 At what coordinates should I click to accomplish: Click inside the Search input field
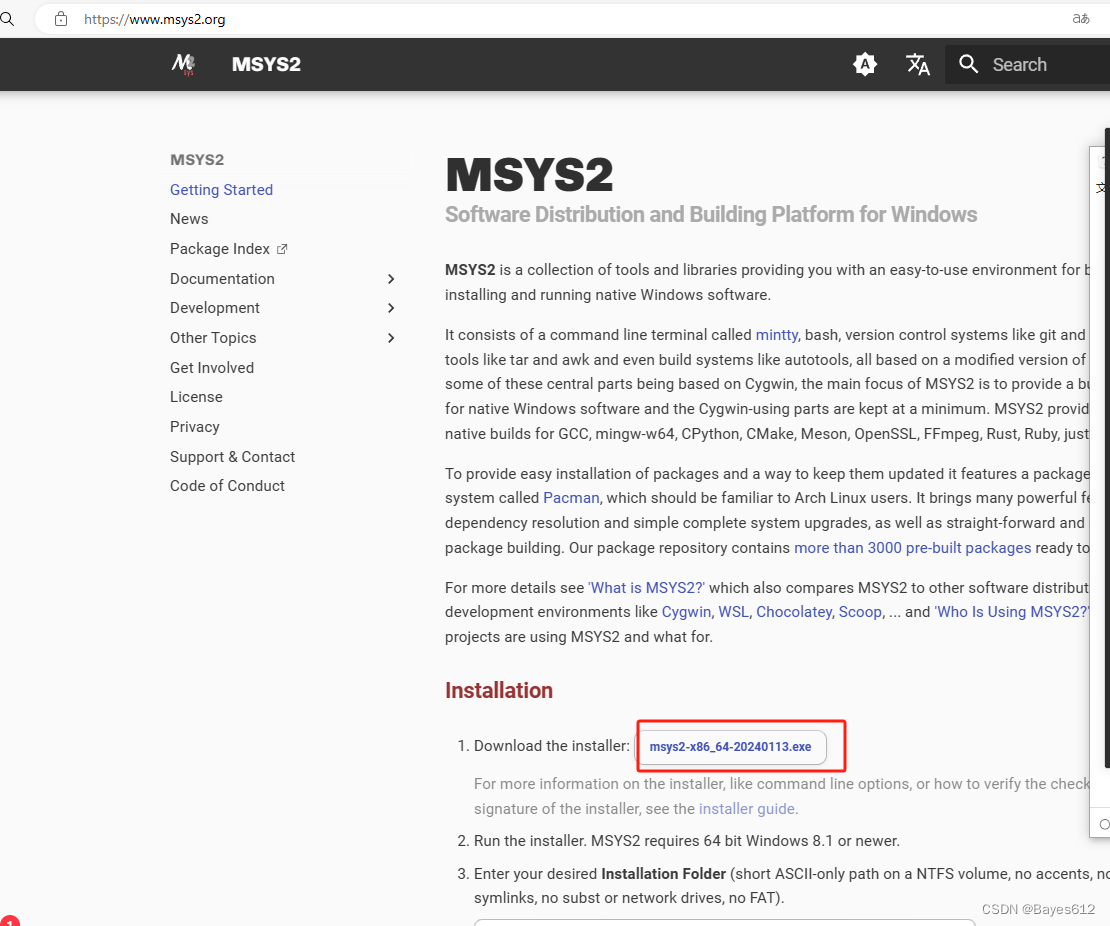(x=1030, y=64)
